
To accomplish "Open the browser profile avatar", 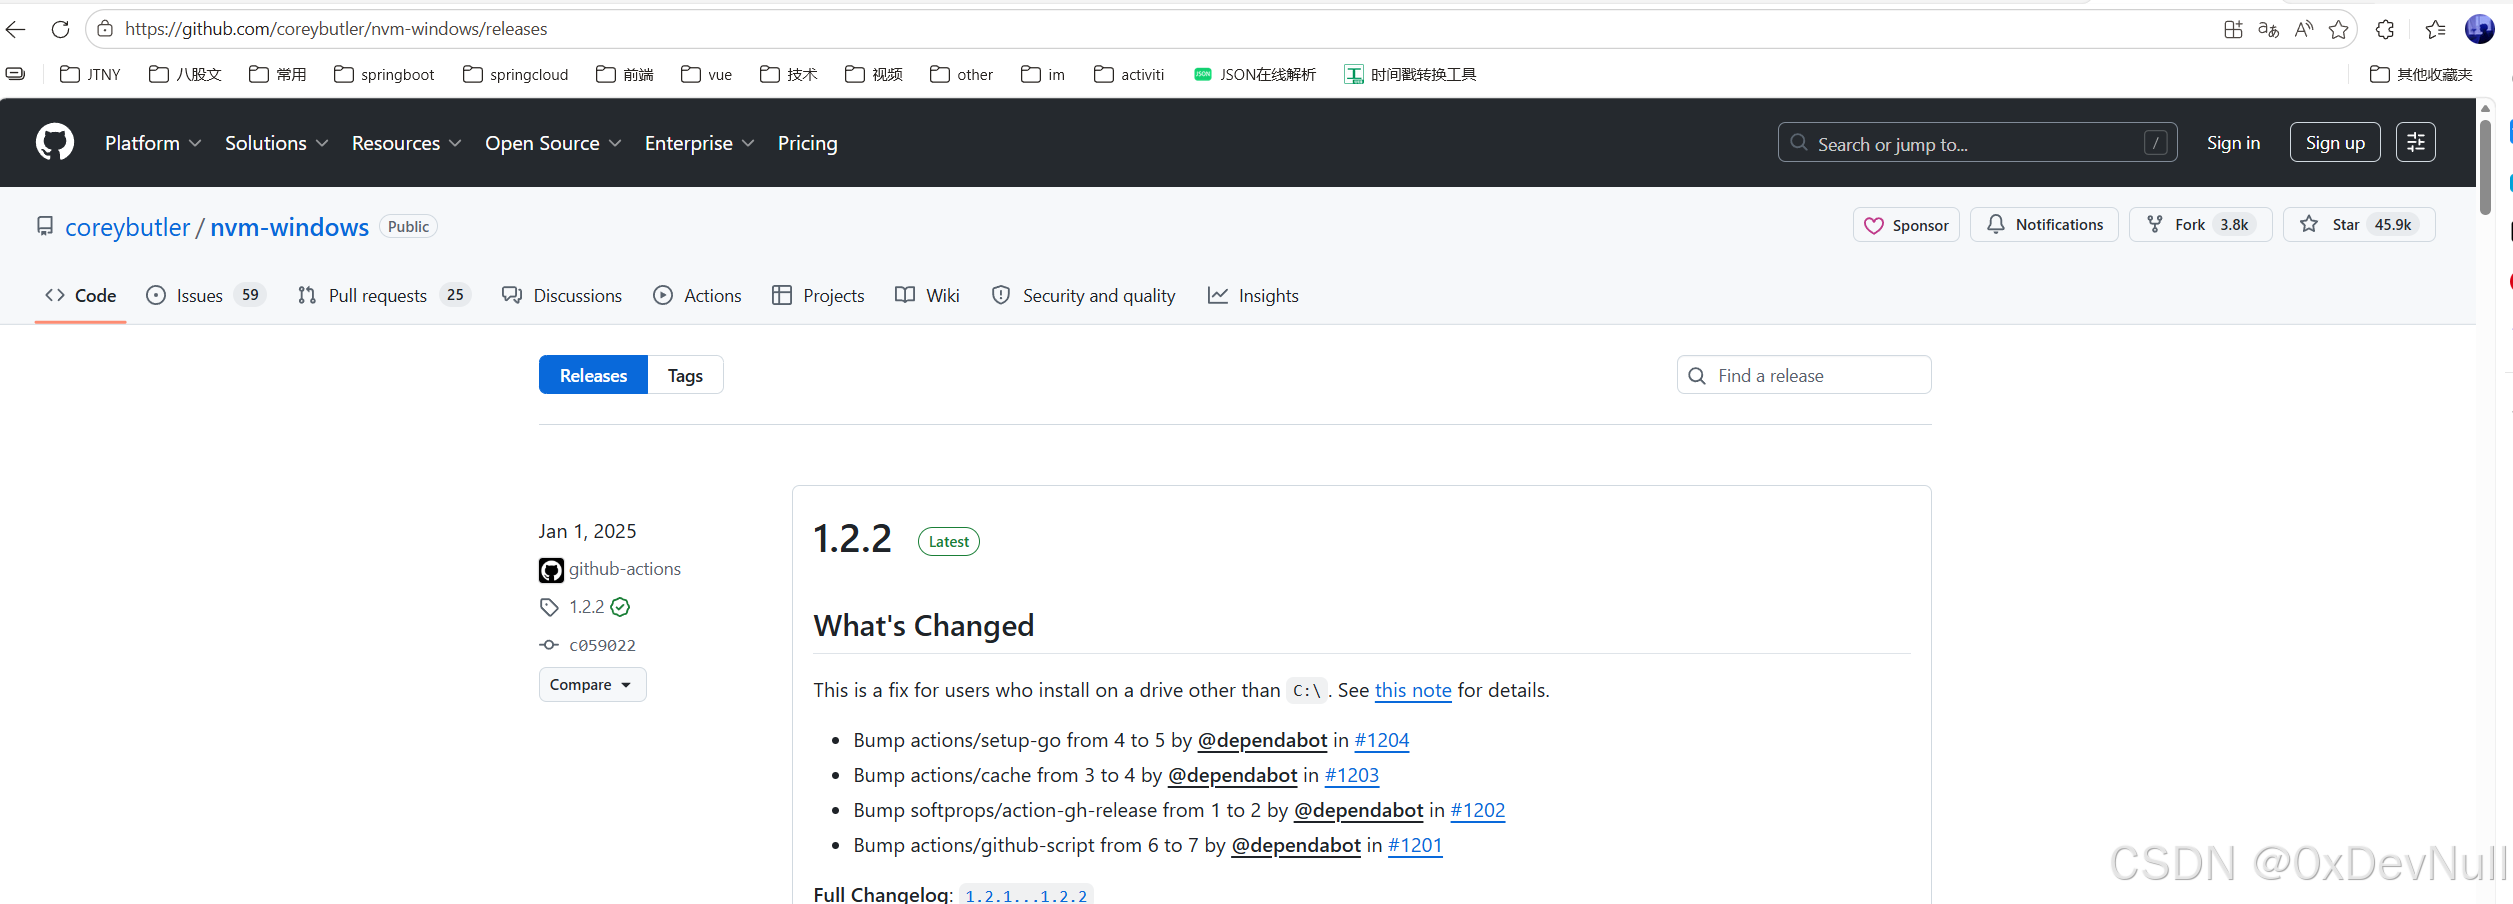I will tap(2480, 29).
